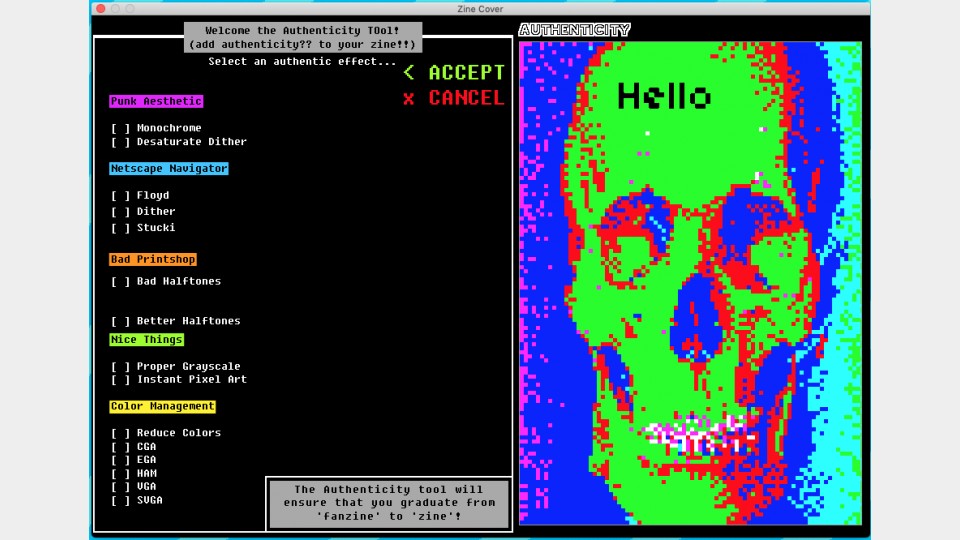This screenshot has width=960, height=540.
Task: Turn on Instant Pixel Art
Action: click(x=121, y=380)
